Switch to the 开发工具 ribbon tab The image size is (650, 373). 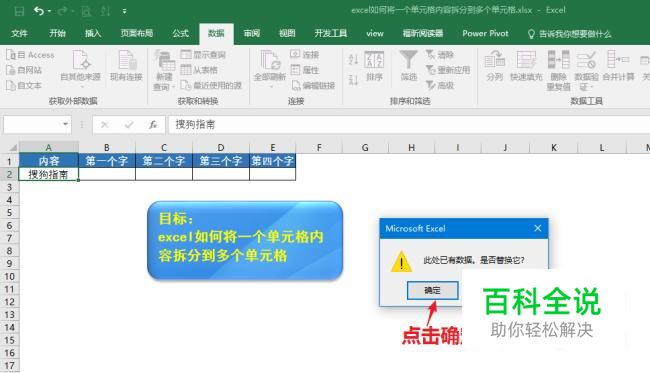tap(330, 34)
